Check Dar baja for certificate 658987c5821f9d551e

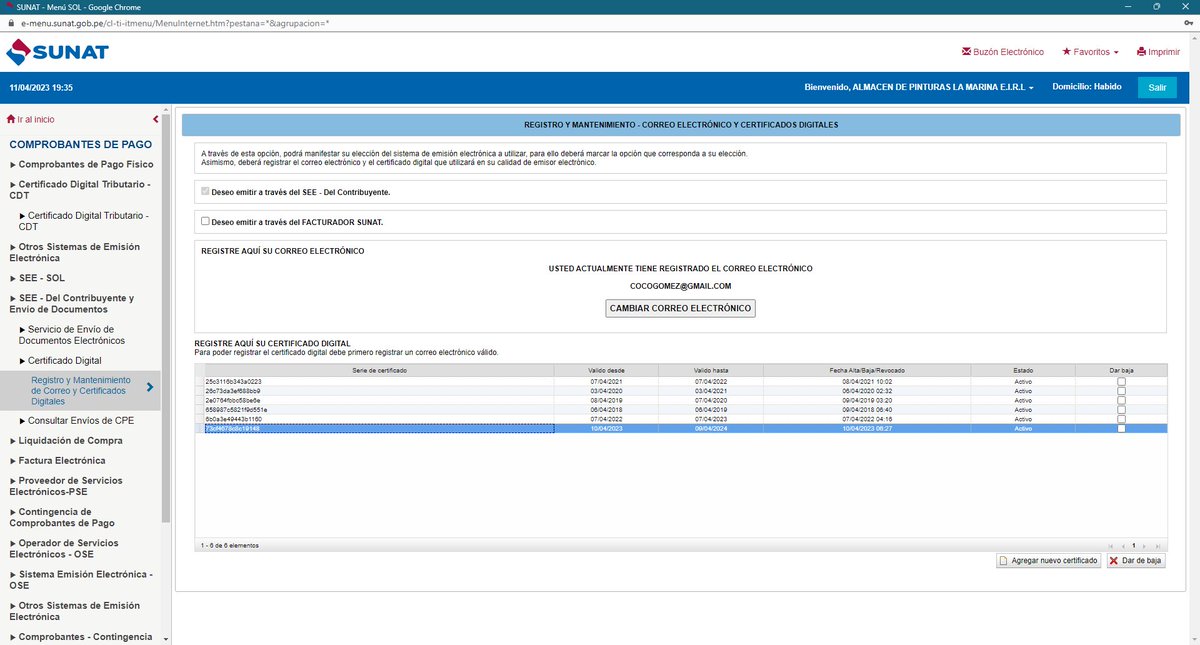coord(1121,410)
